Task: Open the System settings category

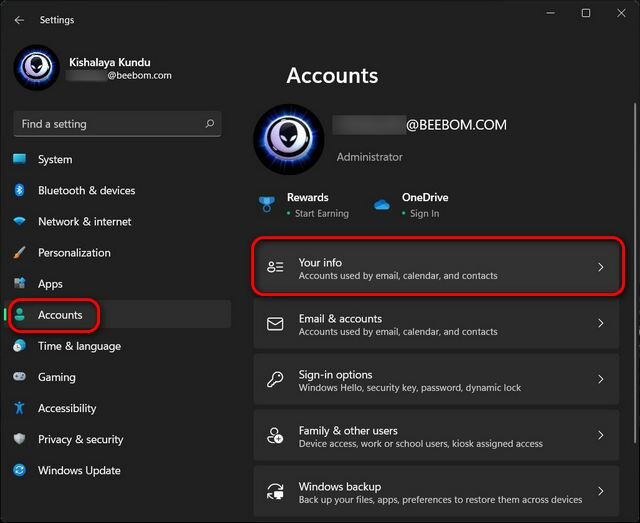Action: tap(118, 159)
